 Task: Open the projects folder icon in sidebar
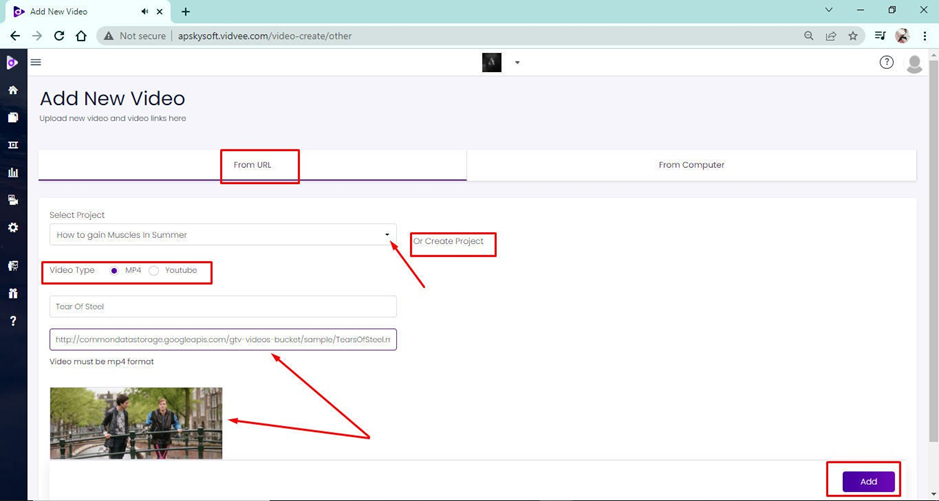(x=13, y=117)
